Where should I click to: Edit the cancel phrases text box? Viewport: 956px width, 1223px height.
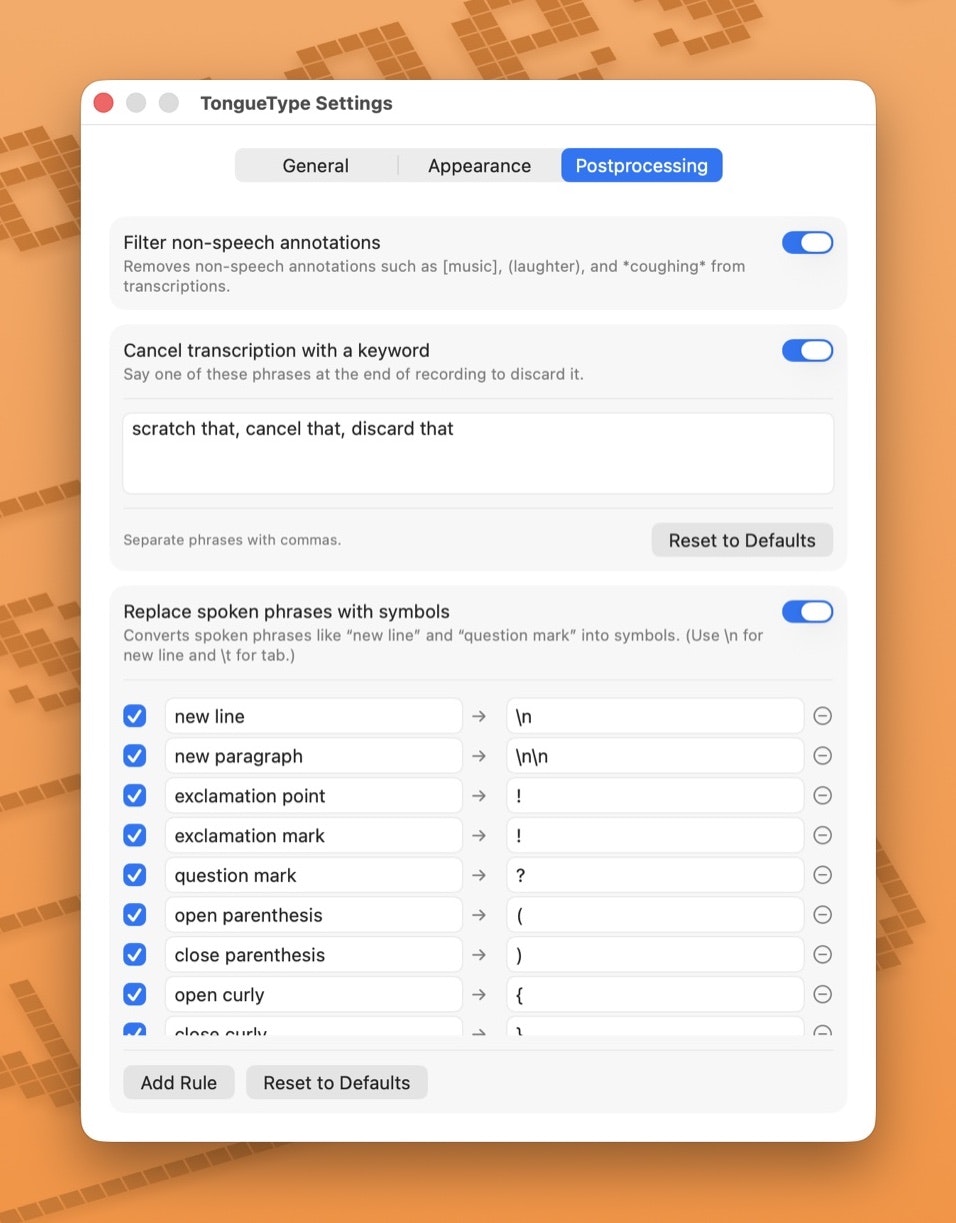pos(478,453)
